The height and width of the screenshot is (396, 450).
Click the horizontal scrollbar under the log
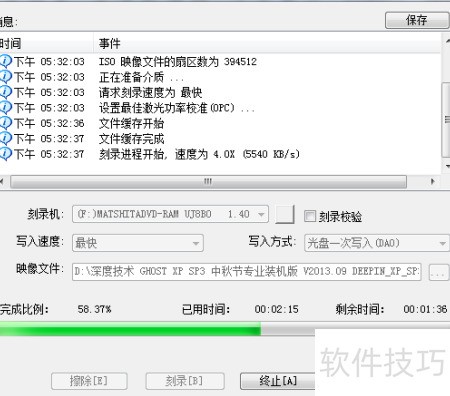pos(208,182)
